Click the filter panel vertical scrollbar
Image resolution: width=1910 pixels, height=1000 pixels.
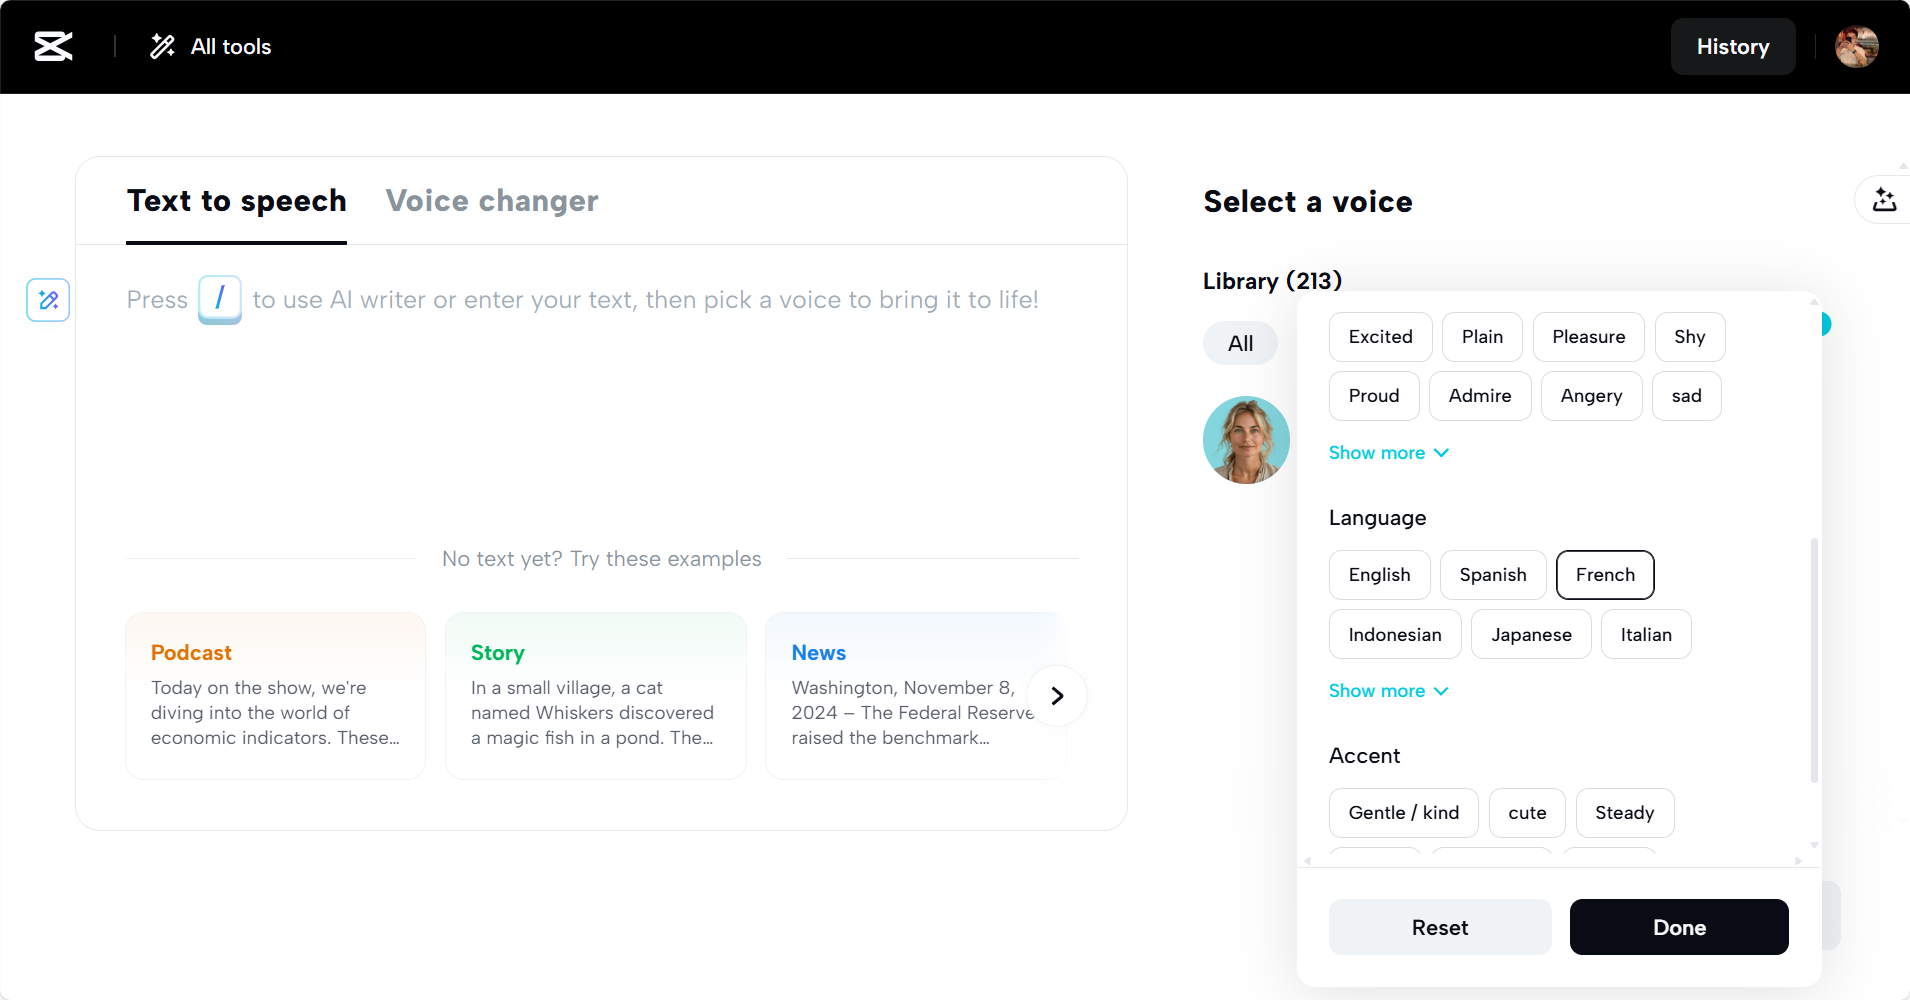1814,660
